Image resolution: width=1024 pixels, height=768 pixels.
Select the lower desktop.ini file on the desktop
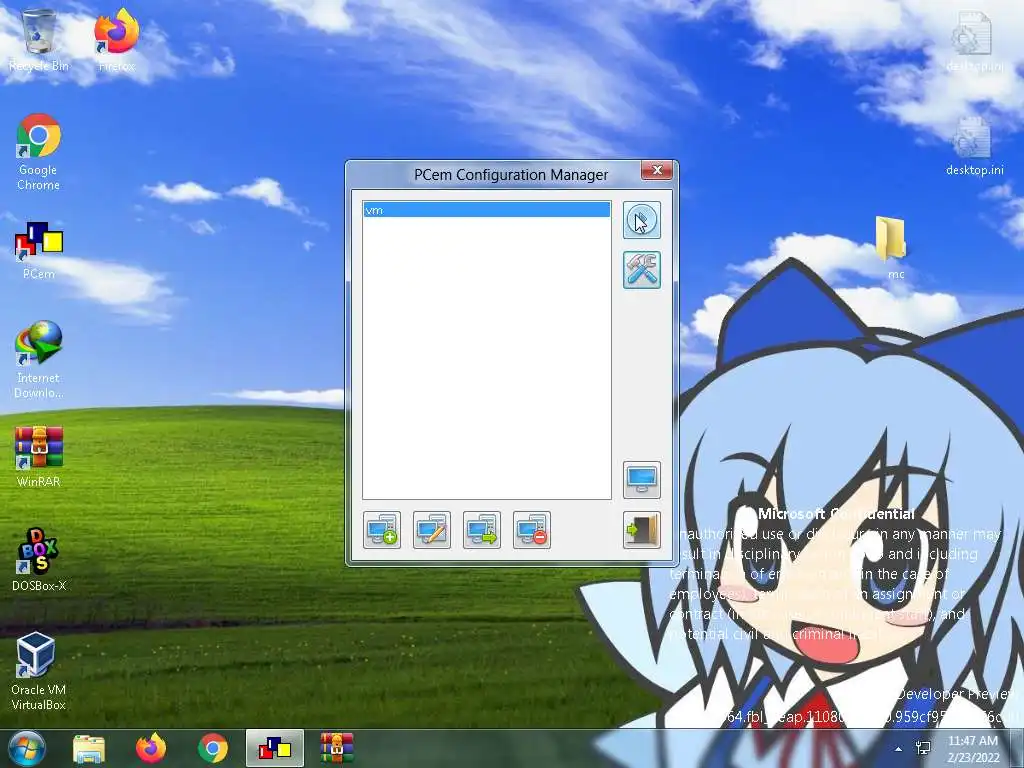[x=974, y=146]
